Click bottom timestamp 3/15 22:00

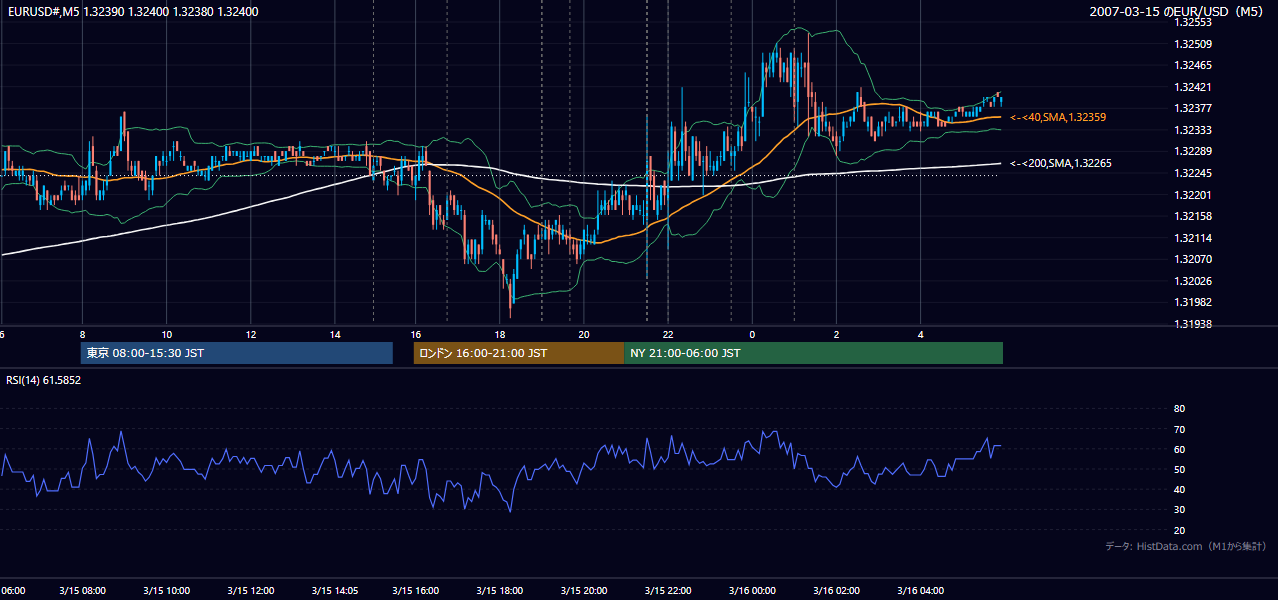[x=668, y=590]
